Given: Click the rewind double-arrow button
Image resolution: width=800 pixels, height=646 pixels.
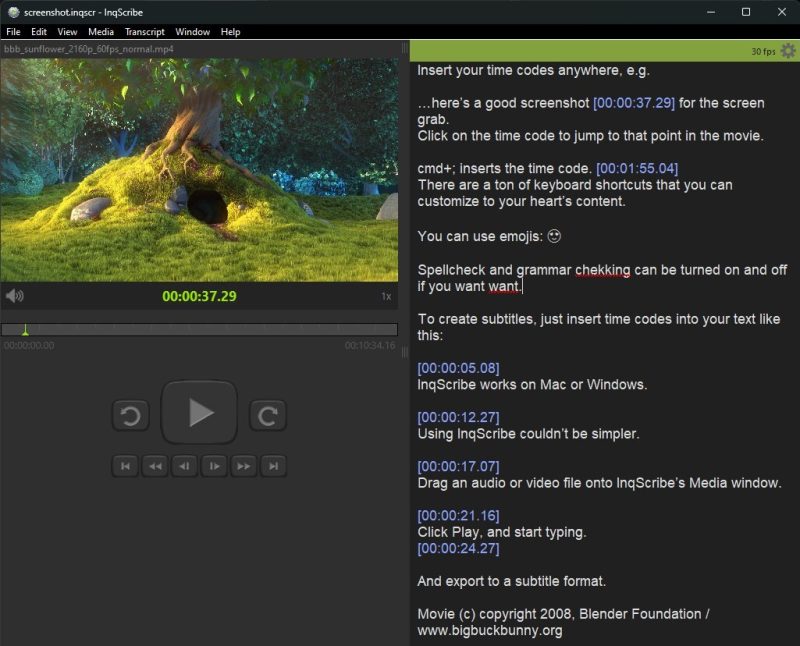Looking at the screenshot, I should (154, 465).
